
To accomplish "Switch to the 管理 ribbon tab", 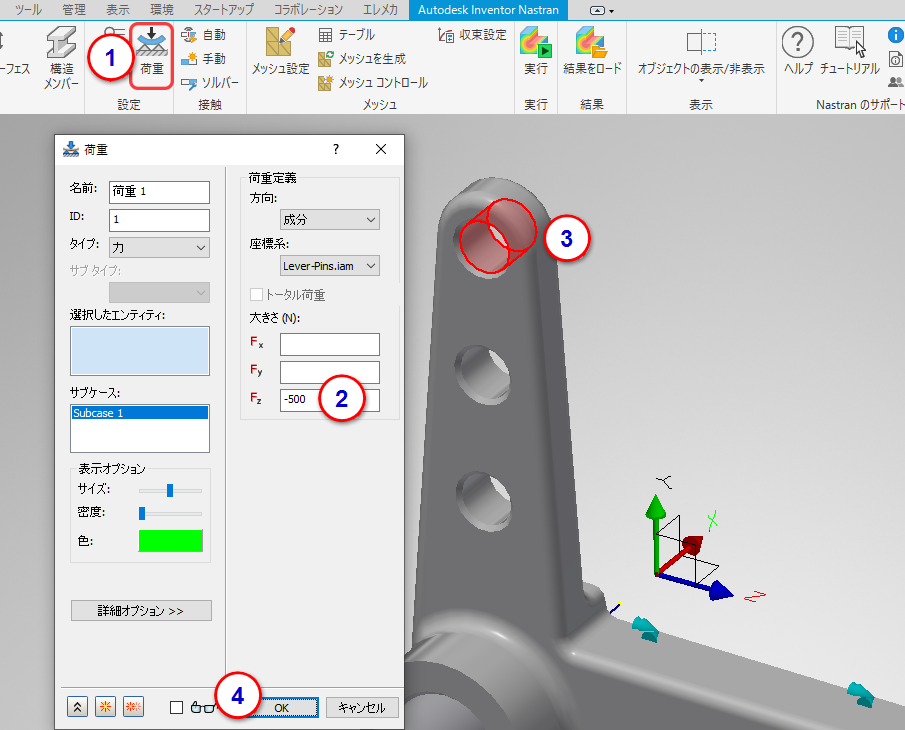I will tap(74, 10).
